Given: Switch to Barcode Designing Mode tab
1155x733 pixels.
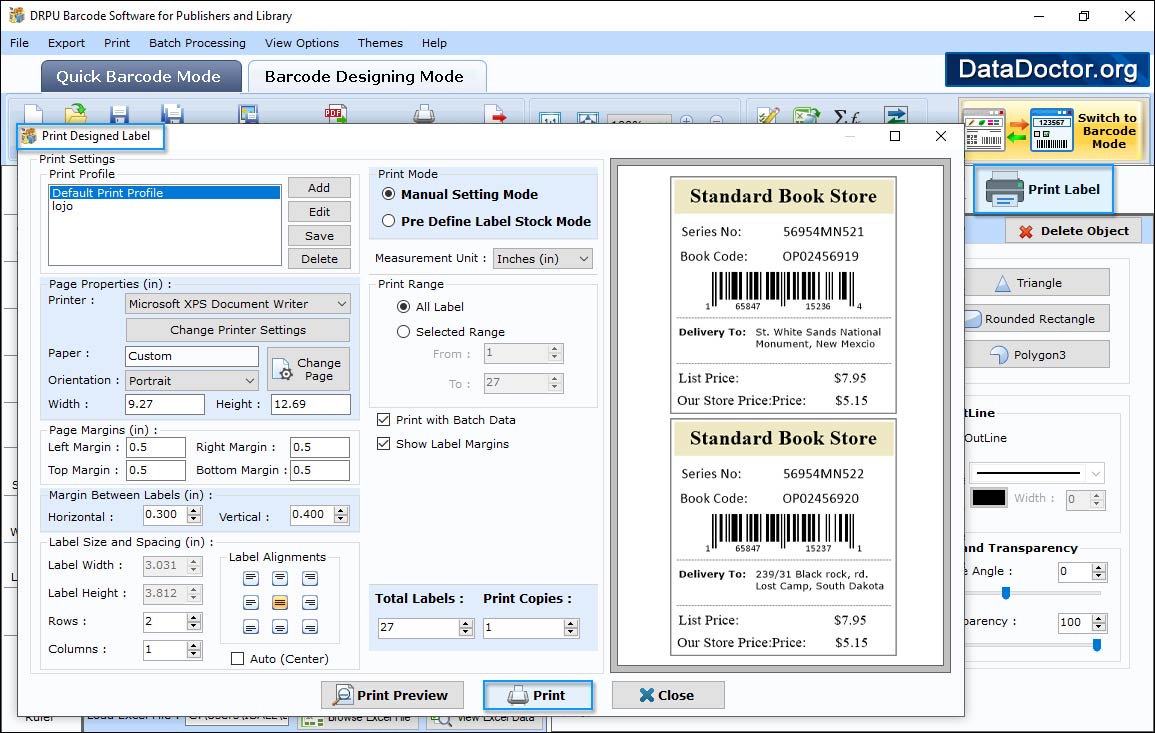Looking at the screenshot, I should [x=366, y=77].
